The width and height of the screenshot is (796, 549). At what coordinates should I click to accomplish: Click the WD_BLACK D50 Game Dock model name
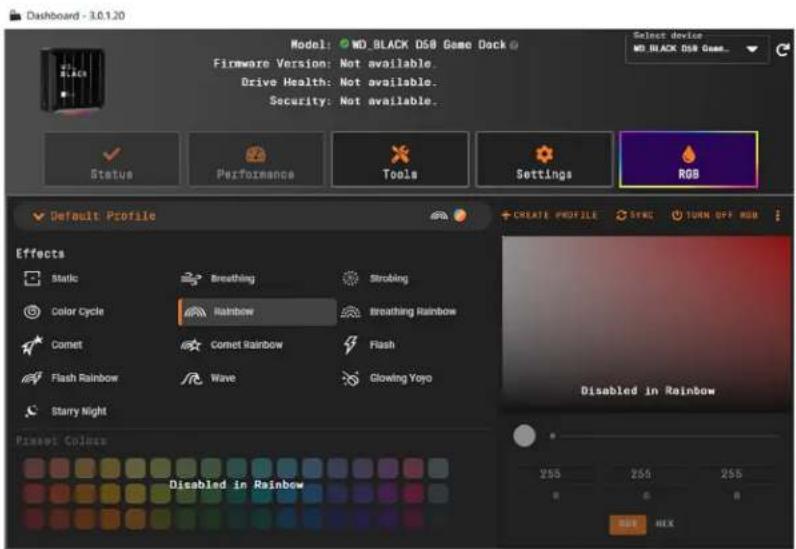428,45
